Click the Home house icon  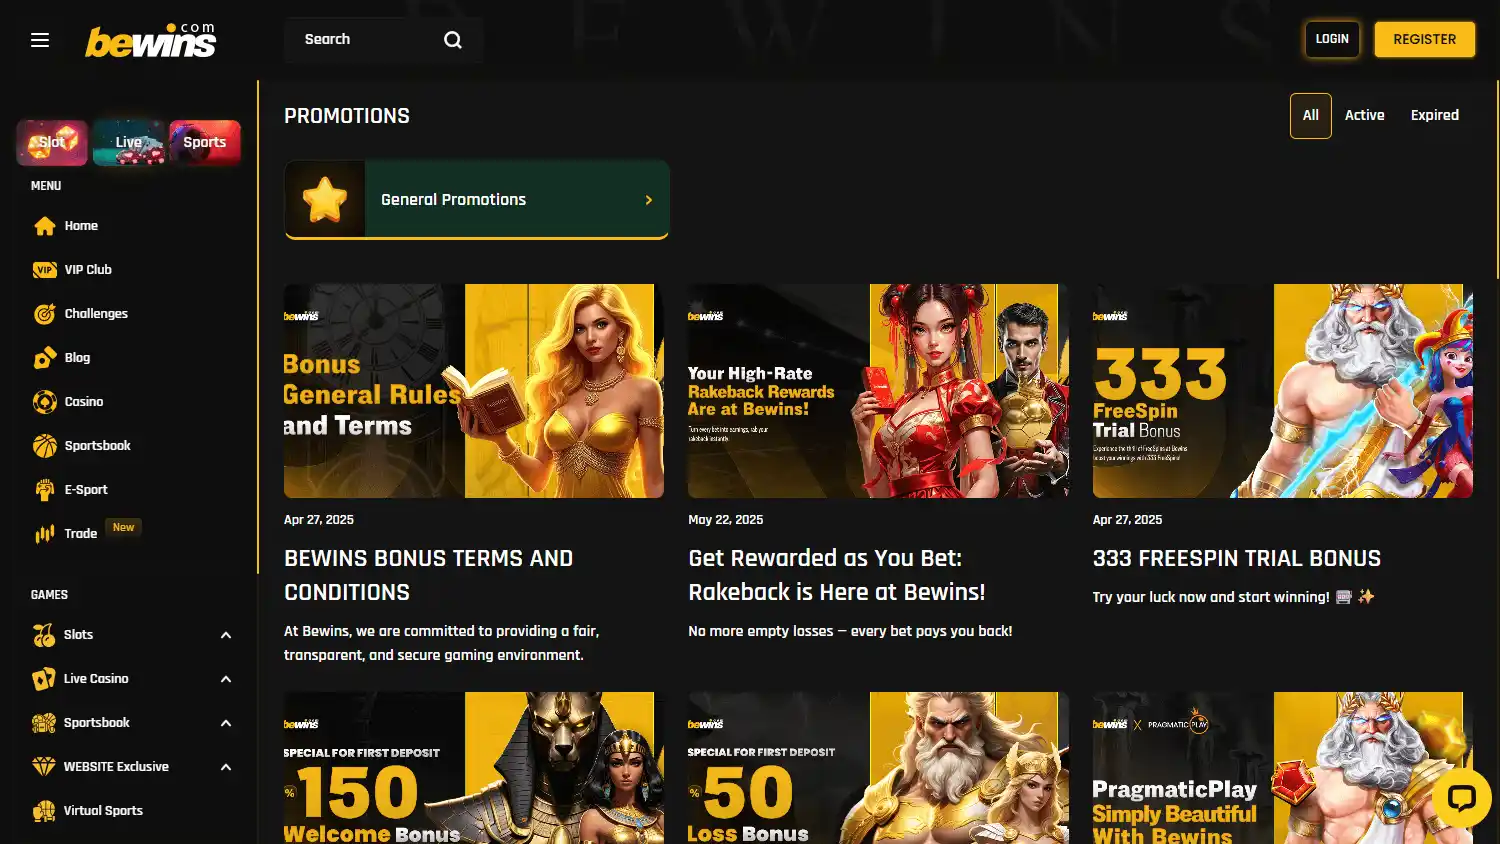45,226
